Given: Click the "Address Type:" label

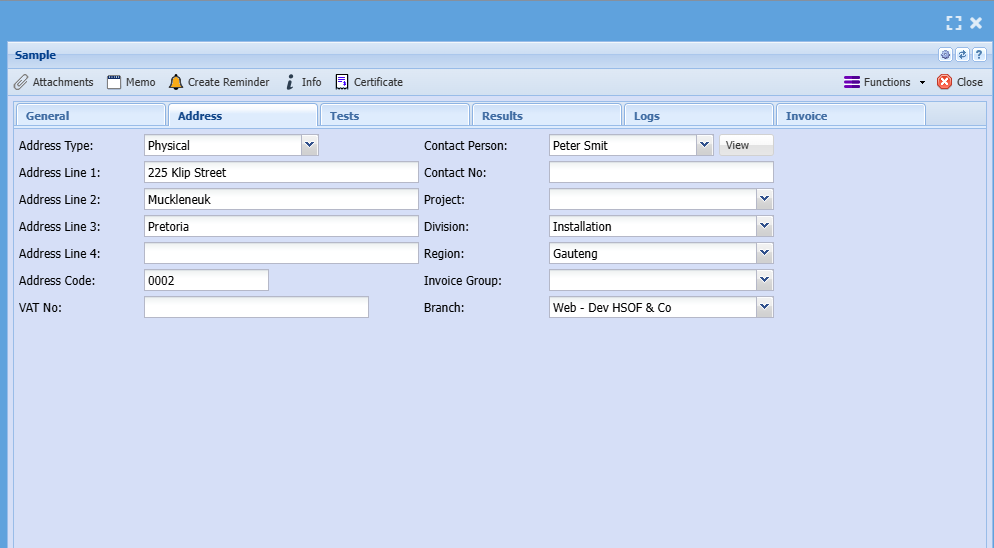Looking at the screenshot, I should [x=56, y=146].
